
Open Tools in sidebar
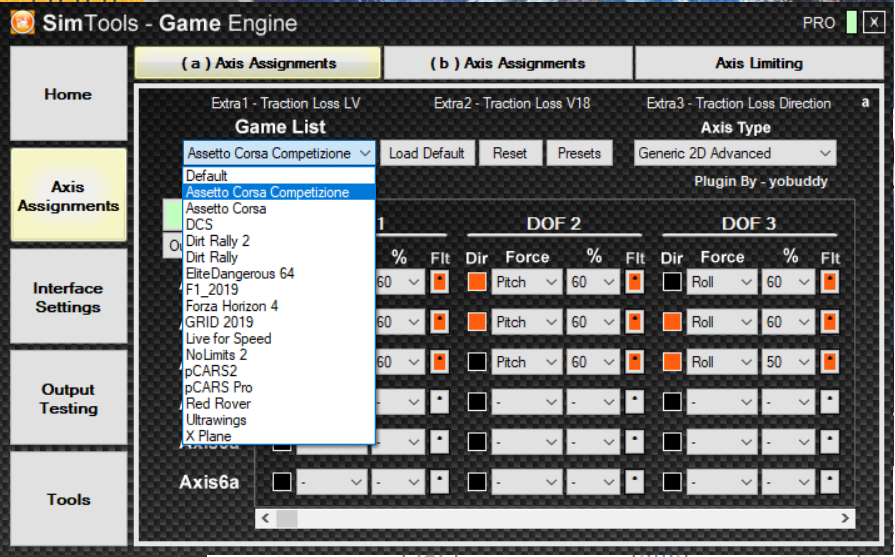click(x=68, y=499)
